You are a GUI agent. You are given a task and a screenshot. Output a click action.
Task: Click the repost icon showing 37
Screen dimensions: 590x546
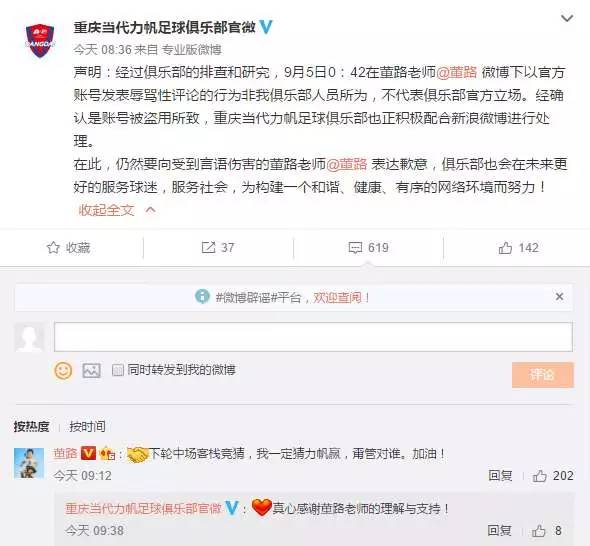(x=208, y=248)
